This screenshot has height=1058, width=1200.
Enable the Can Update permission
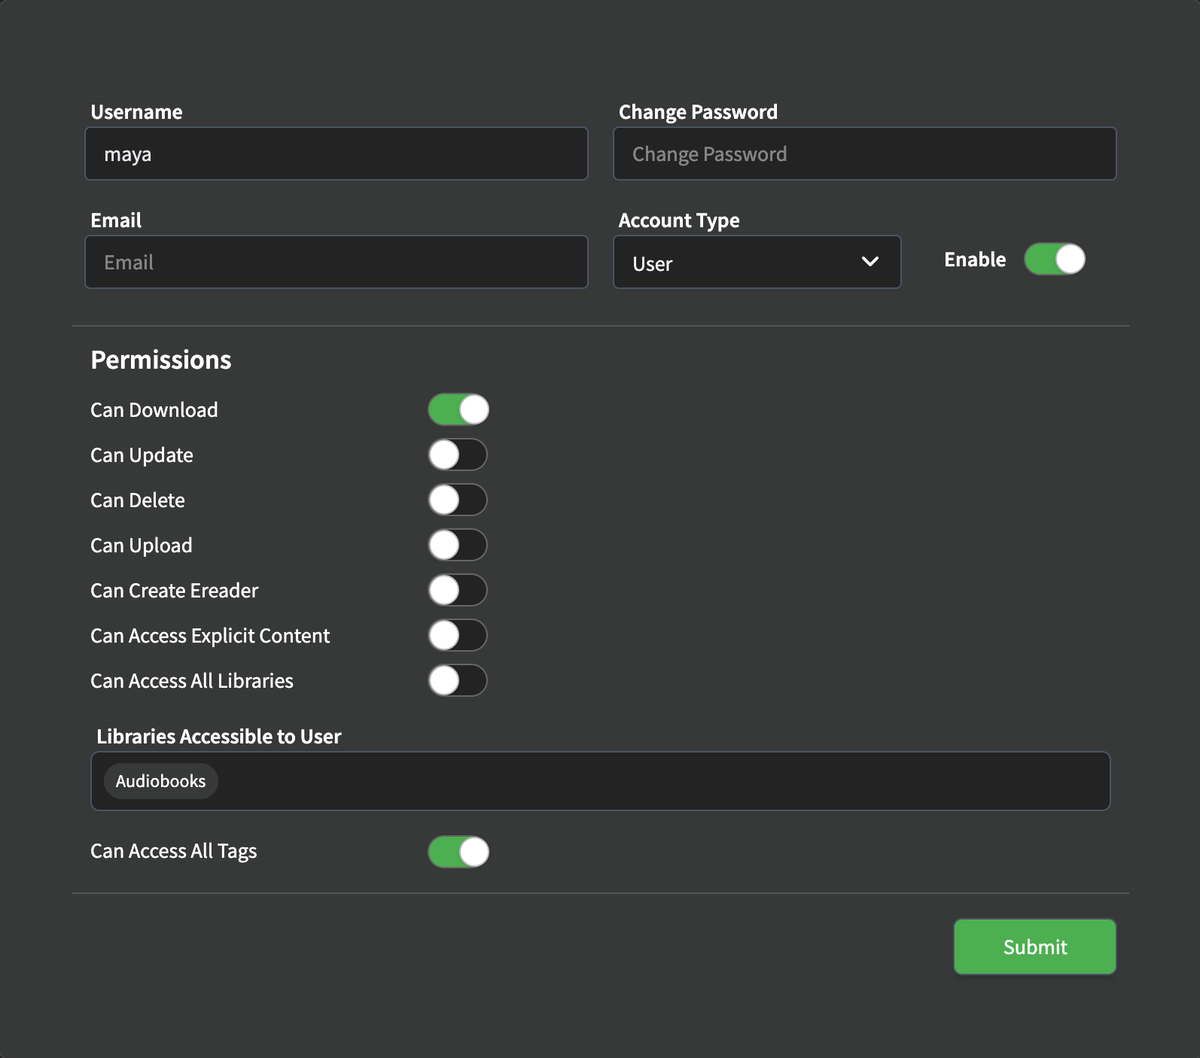click(458, 455)
